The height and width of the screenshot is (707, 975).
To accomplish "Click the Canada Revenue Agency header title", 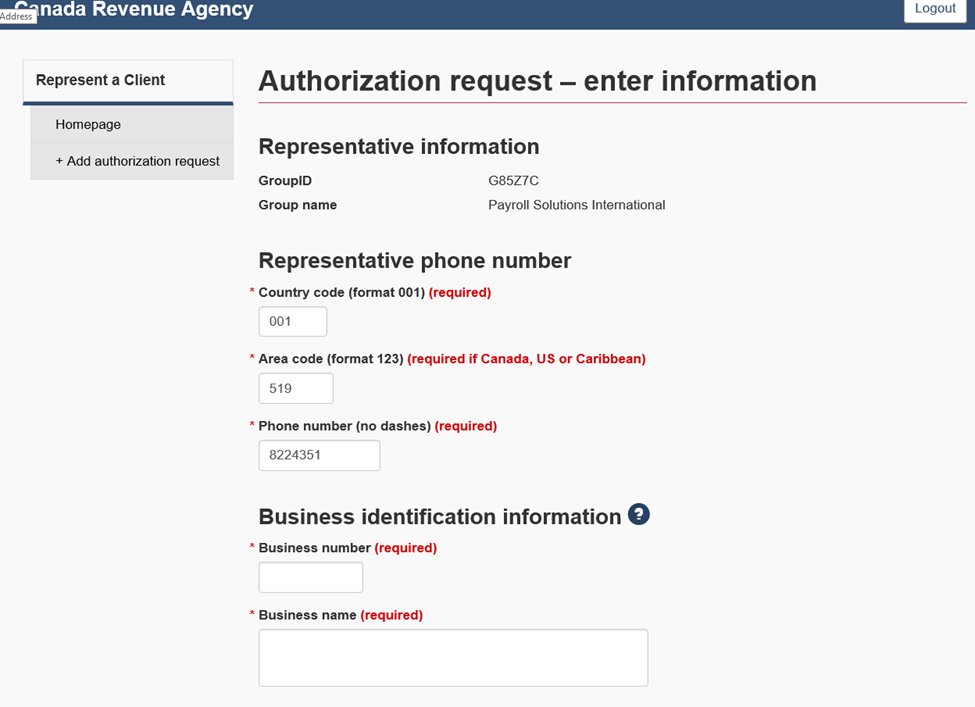I will 140,10.
